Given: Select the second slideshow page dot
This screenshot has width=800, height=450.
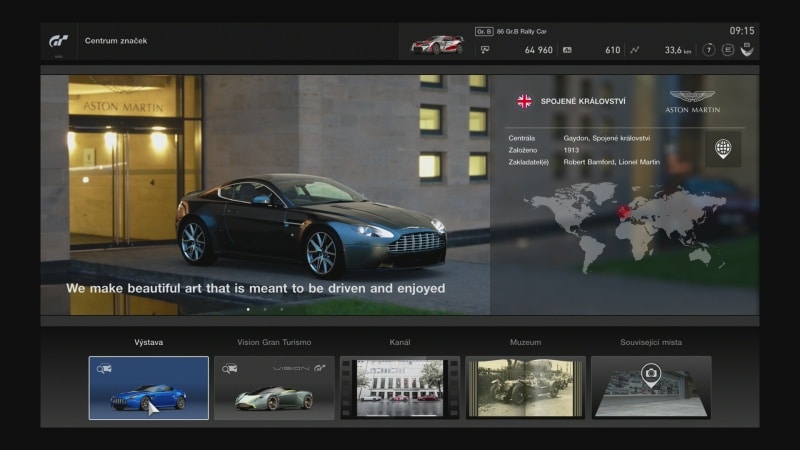Looking at the screenshot, I should pos(265,309).
